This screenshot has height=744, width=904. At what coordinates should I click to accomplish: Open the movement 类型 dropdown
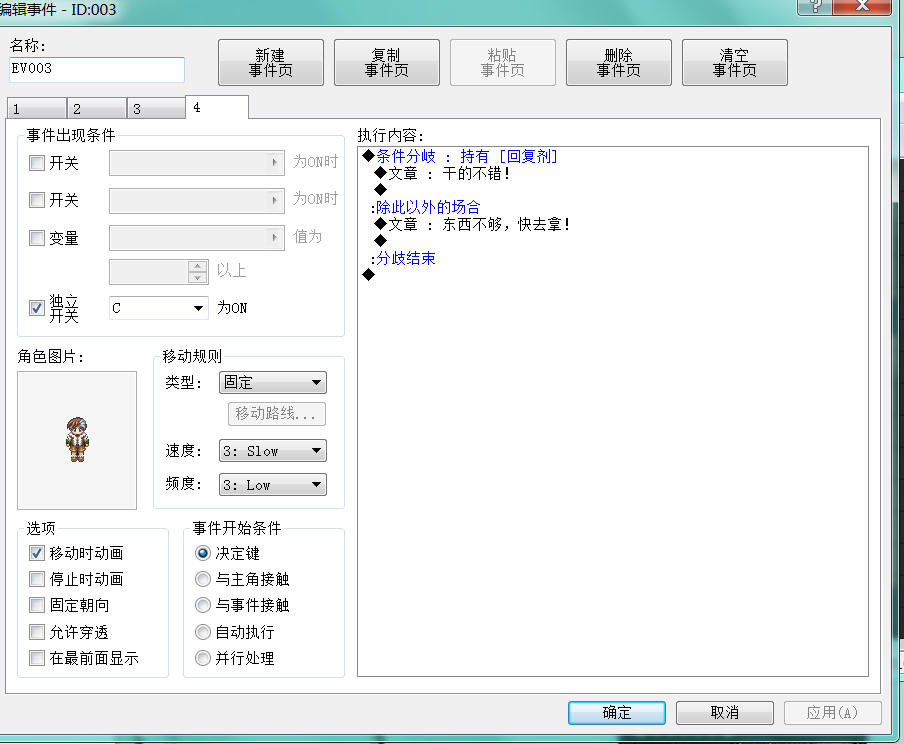tap(273, 382)
